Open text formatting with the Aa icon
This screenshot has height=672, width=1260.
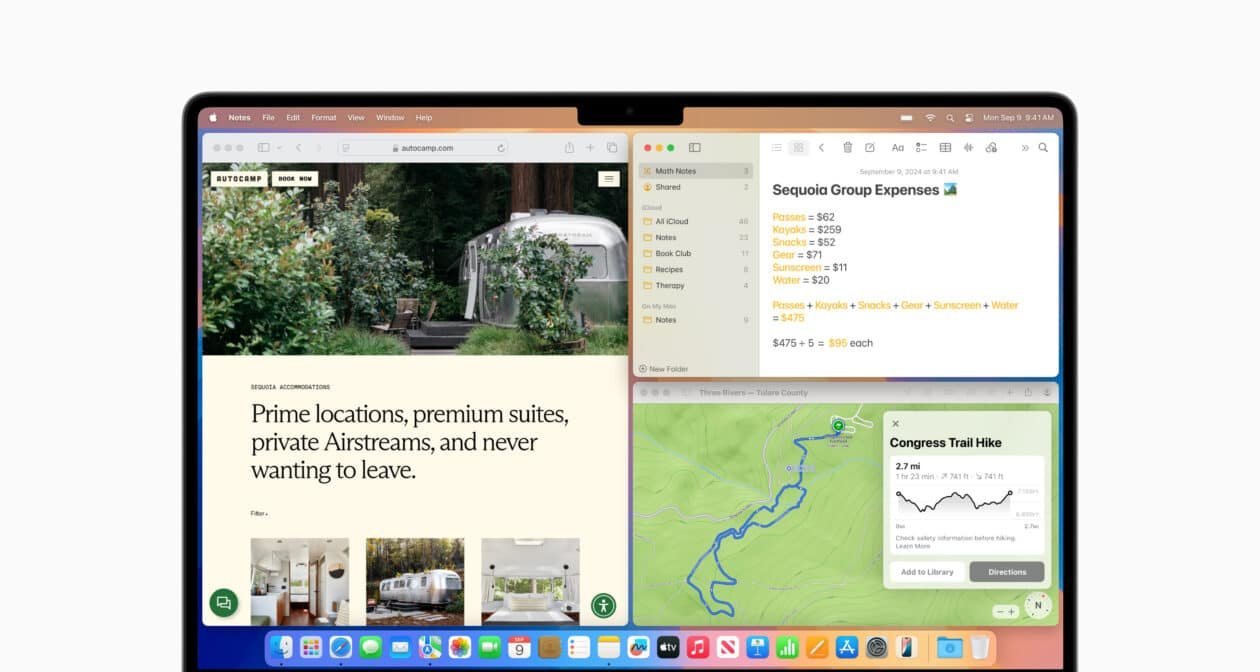[898, 147]
